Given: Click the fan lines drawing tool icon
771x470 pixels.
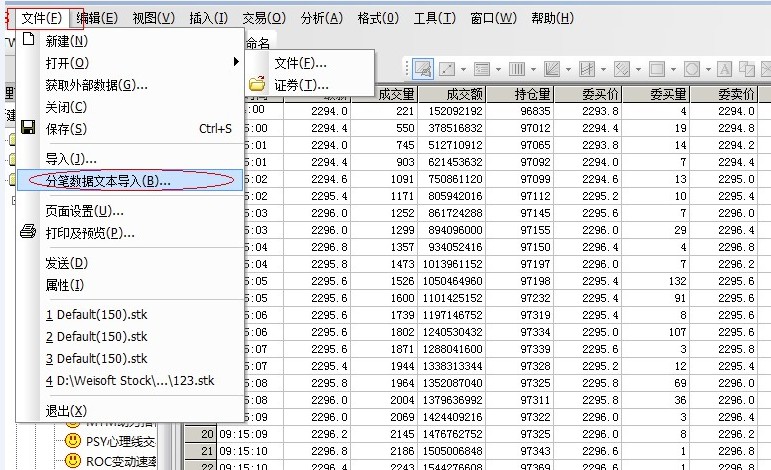Looking at the screenshot, I should coord(551,69).
